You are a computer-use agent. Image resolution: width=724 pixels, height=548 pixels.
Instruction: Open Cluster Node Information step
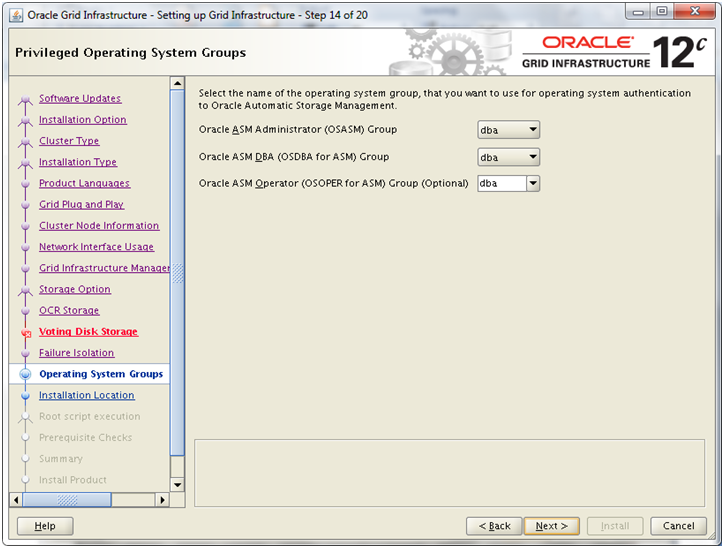(x=99, y=226)
